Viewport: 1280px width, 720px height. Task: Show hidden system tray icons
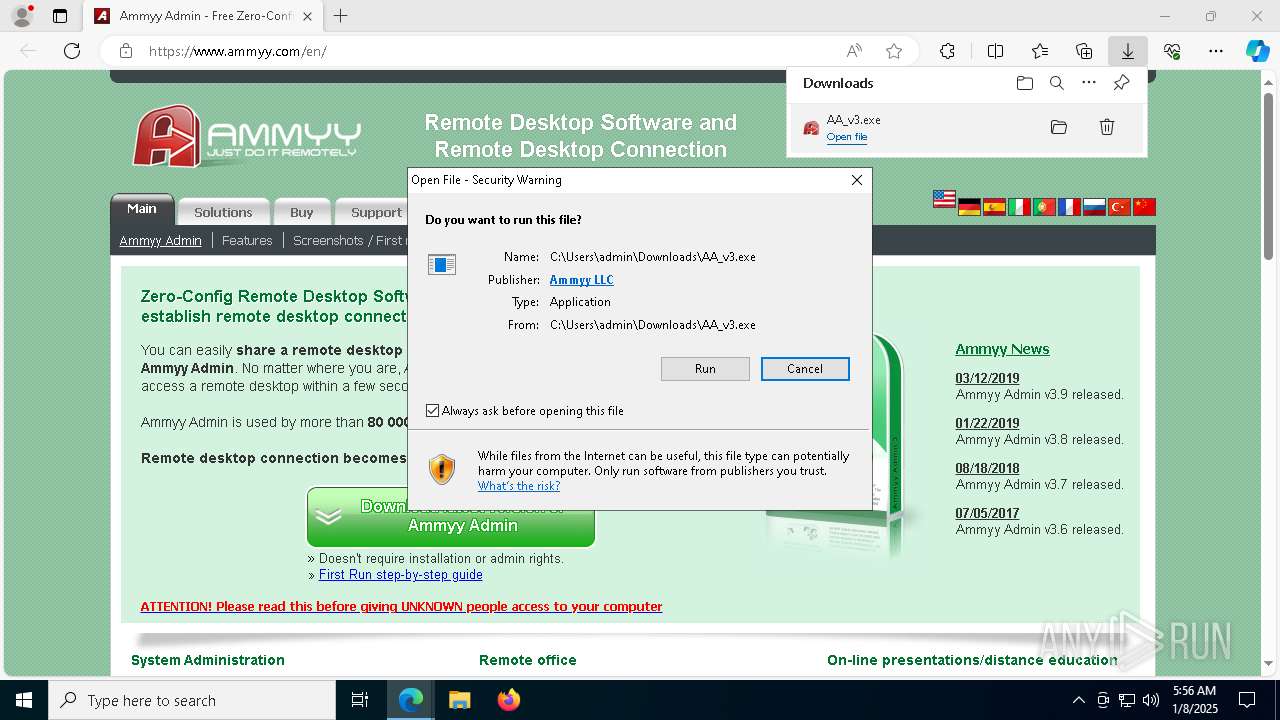[x=1078, y=700]
